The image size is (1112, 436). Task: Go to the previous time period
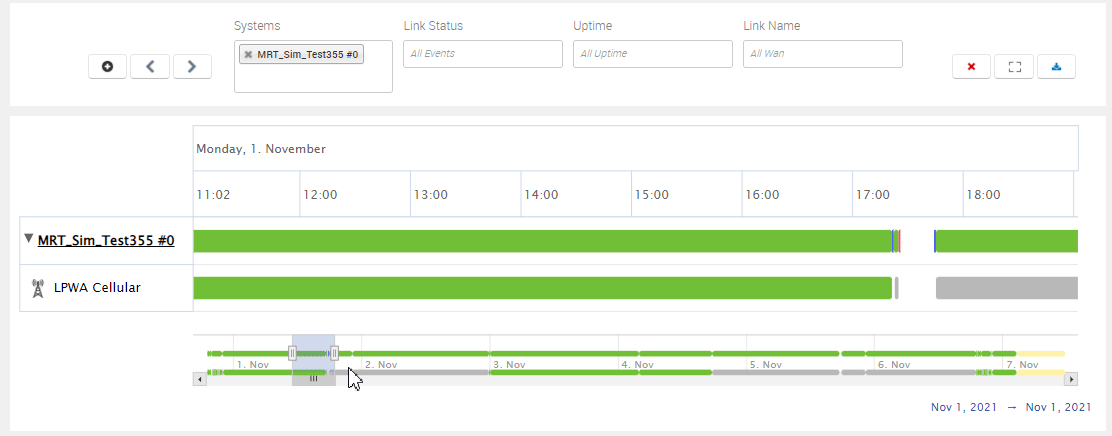click(x=150, y=67)
